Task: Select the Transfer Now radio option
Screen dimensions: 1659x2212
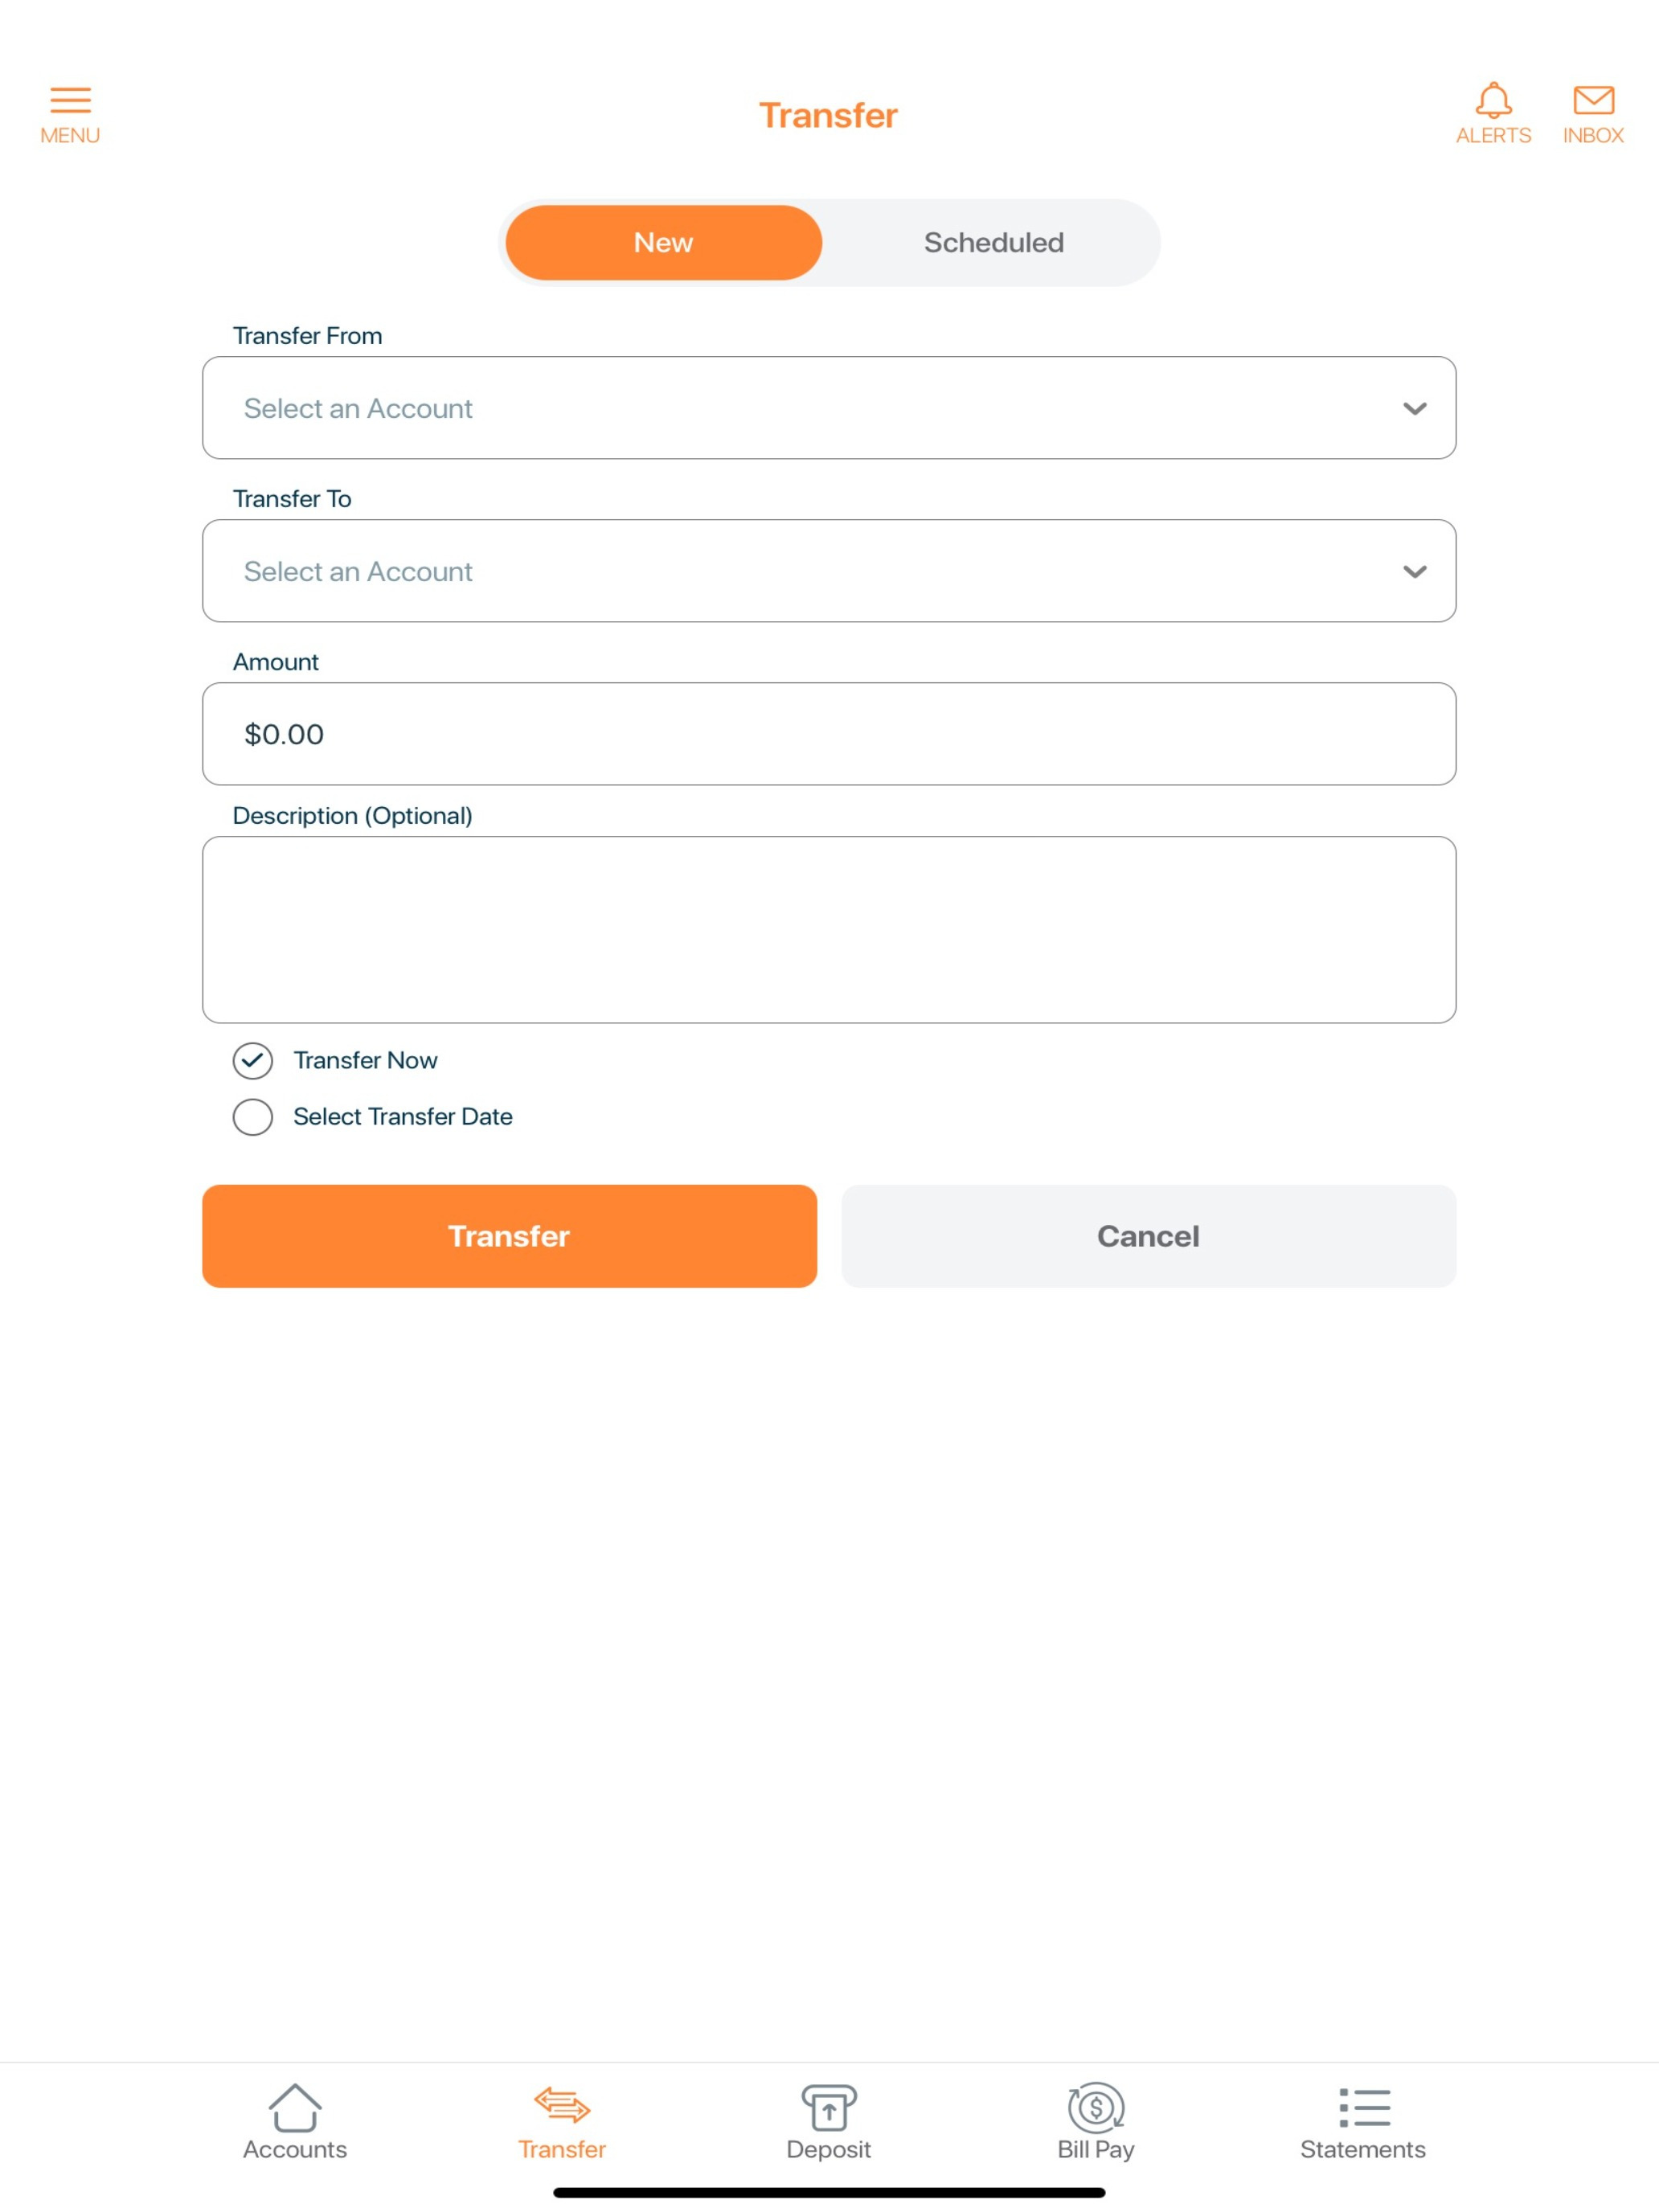Action: pyautogui.click(x=253, y=1060)
